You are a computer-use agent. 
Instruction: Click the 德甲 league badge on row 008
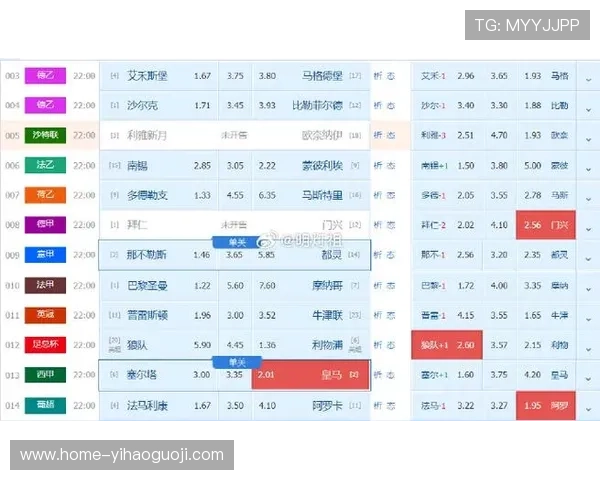click(x=45, y=225)
